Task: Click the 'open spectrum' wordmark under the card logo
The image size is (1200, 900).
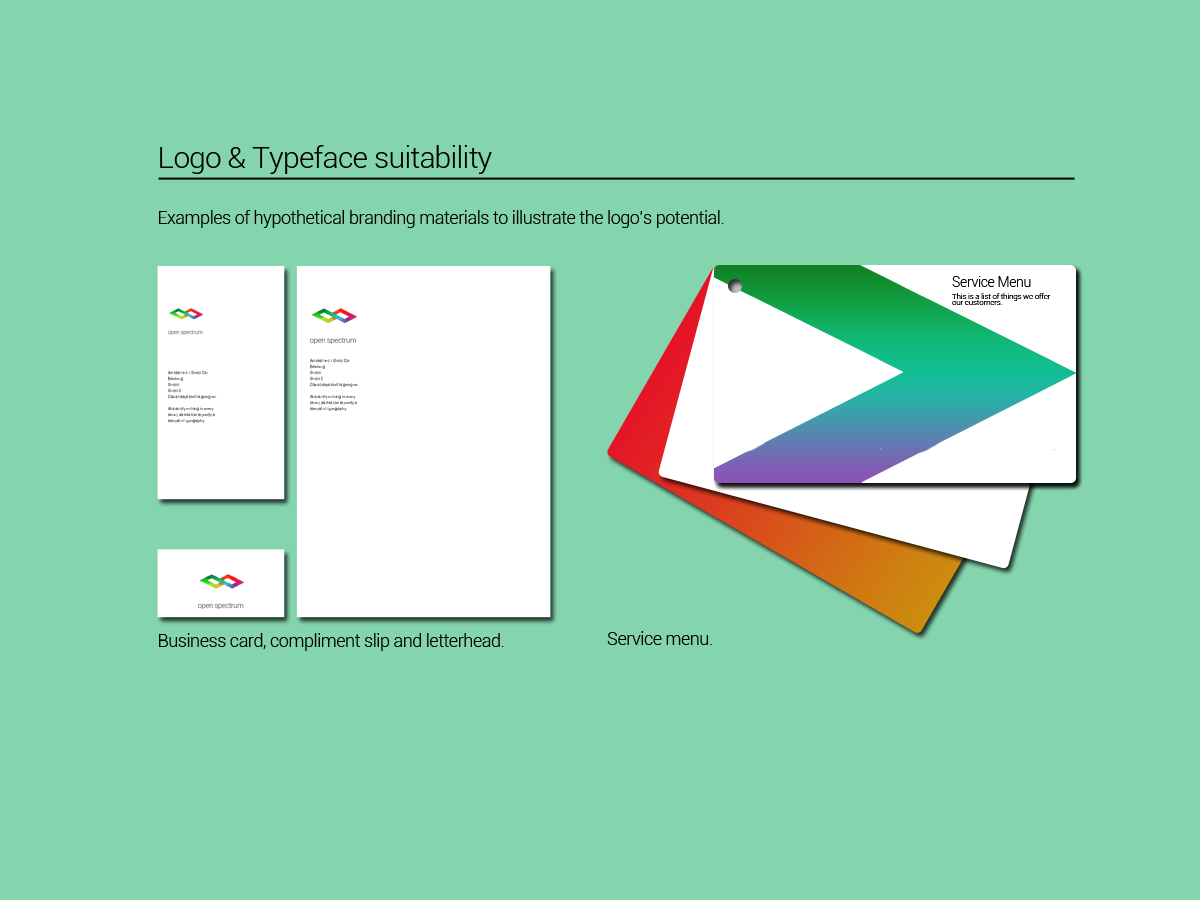Action: tap(219, 603)
